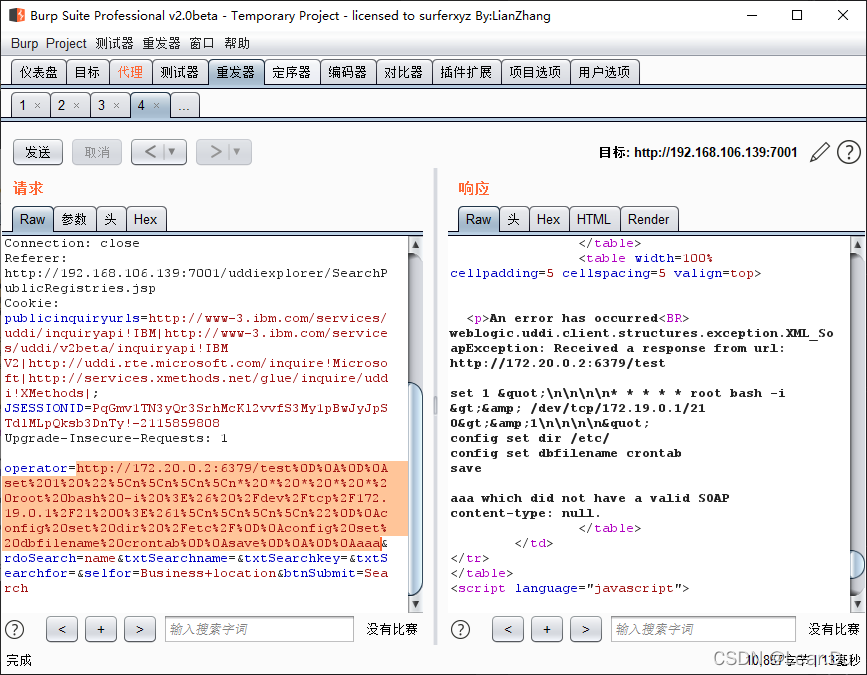This screenshot has width=867, height=675.
Task: Close Repeater tab 1
Action: pyautogui.click(x=38, y=105)
